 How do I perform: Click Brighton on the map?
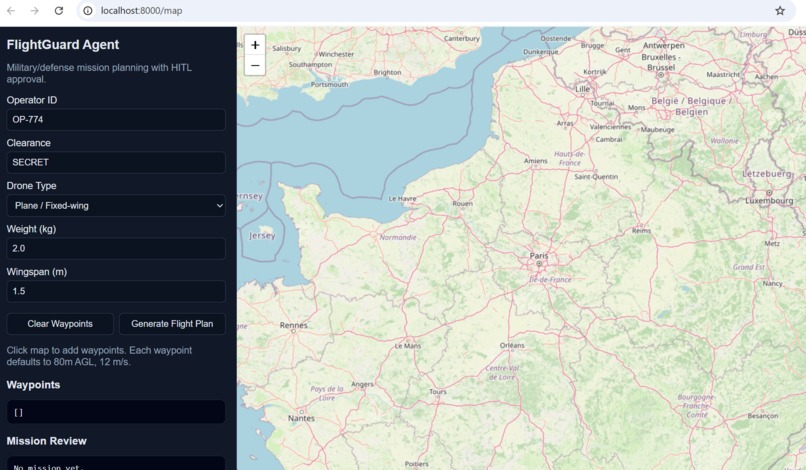[387, 73]
